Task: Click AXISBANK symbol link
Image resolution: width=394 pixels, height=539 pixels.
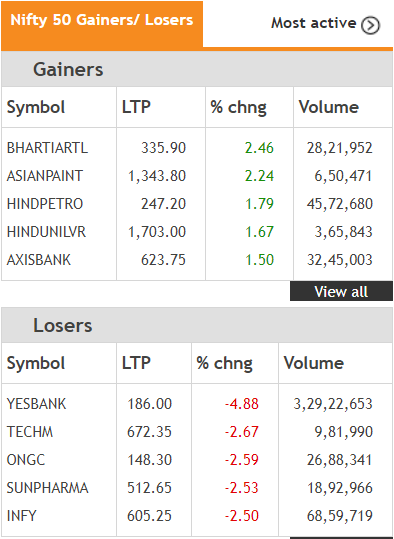Action: pos(39,260)
